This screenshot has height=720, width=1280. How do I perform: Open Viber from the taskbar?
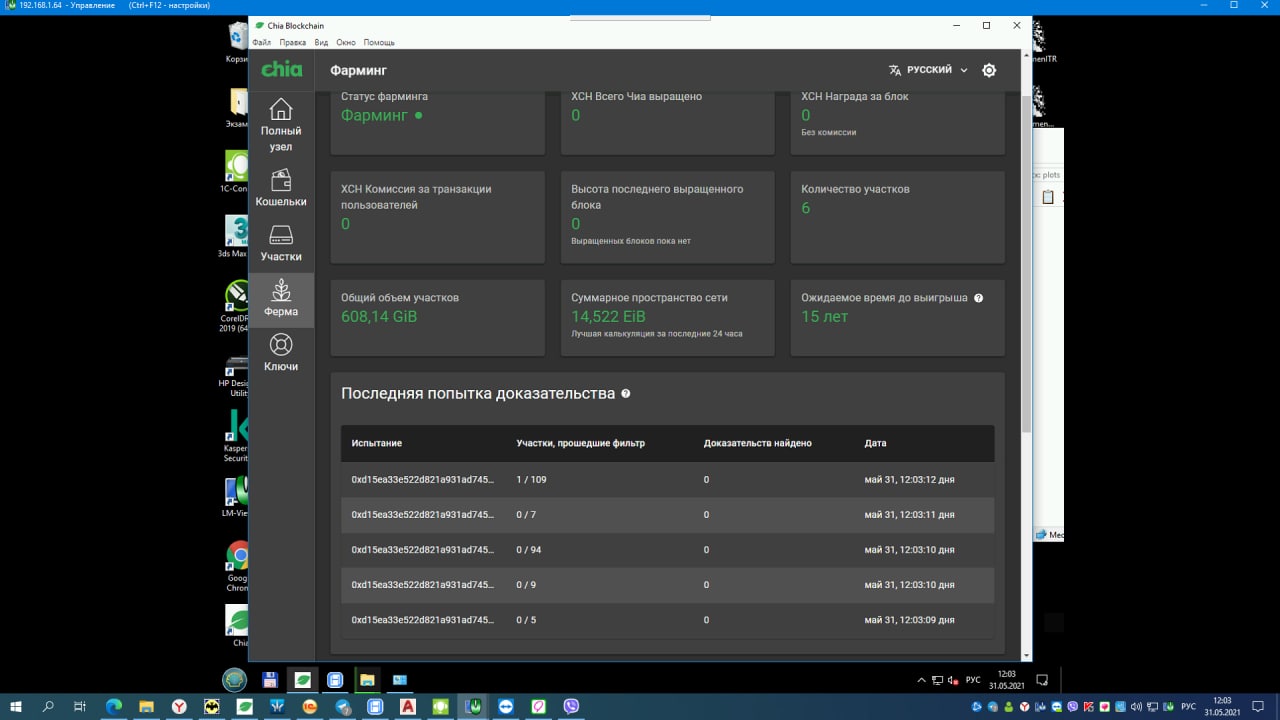coord(571,706)
